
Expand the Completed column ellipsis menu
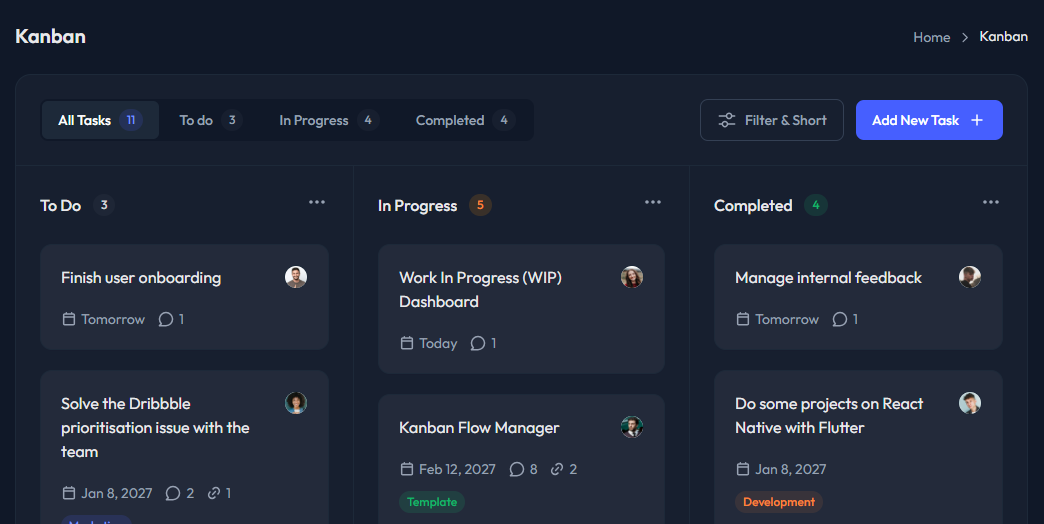tap(991, 202)
